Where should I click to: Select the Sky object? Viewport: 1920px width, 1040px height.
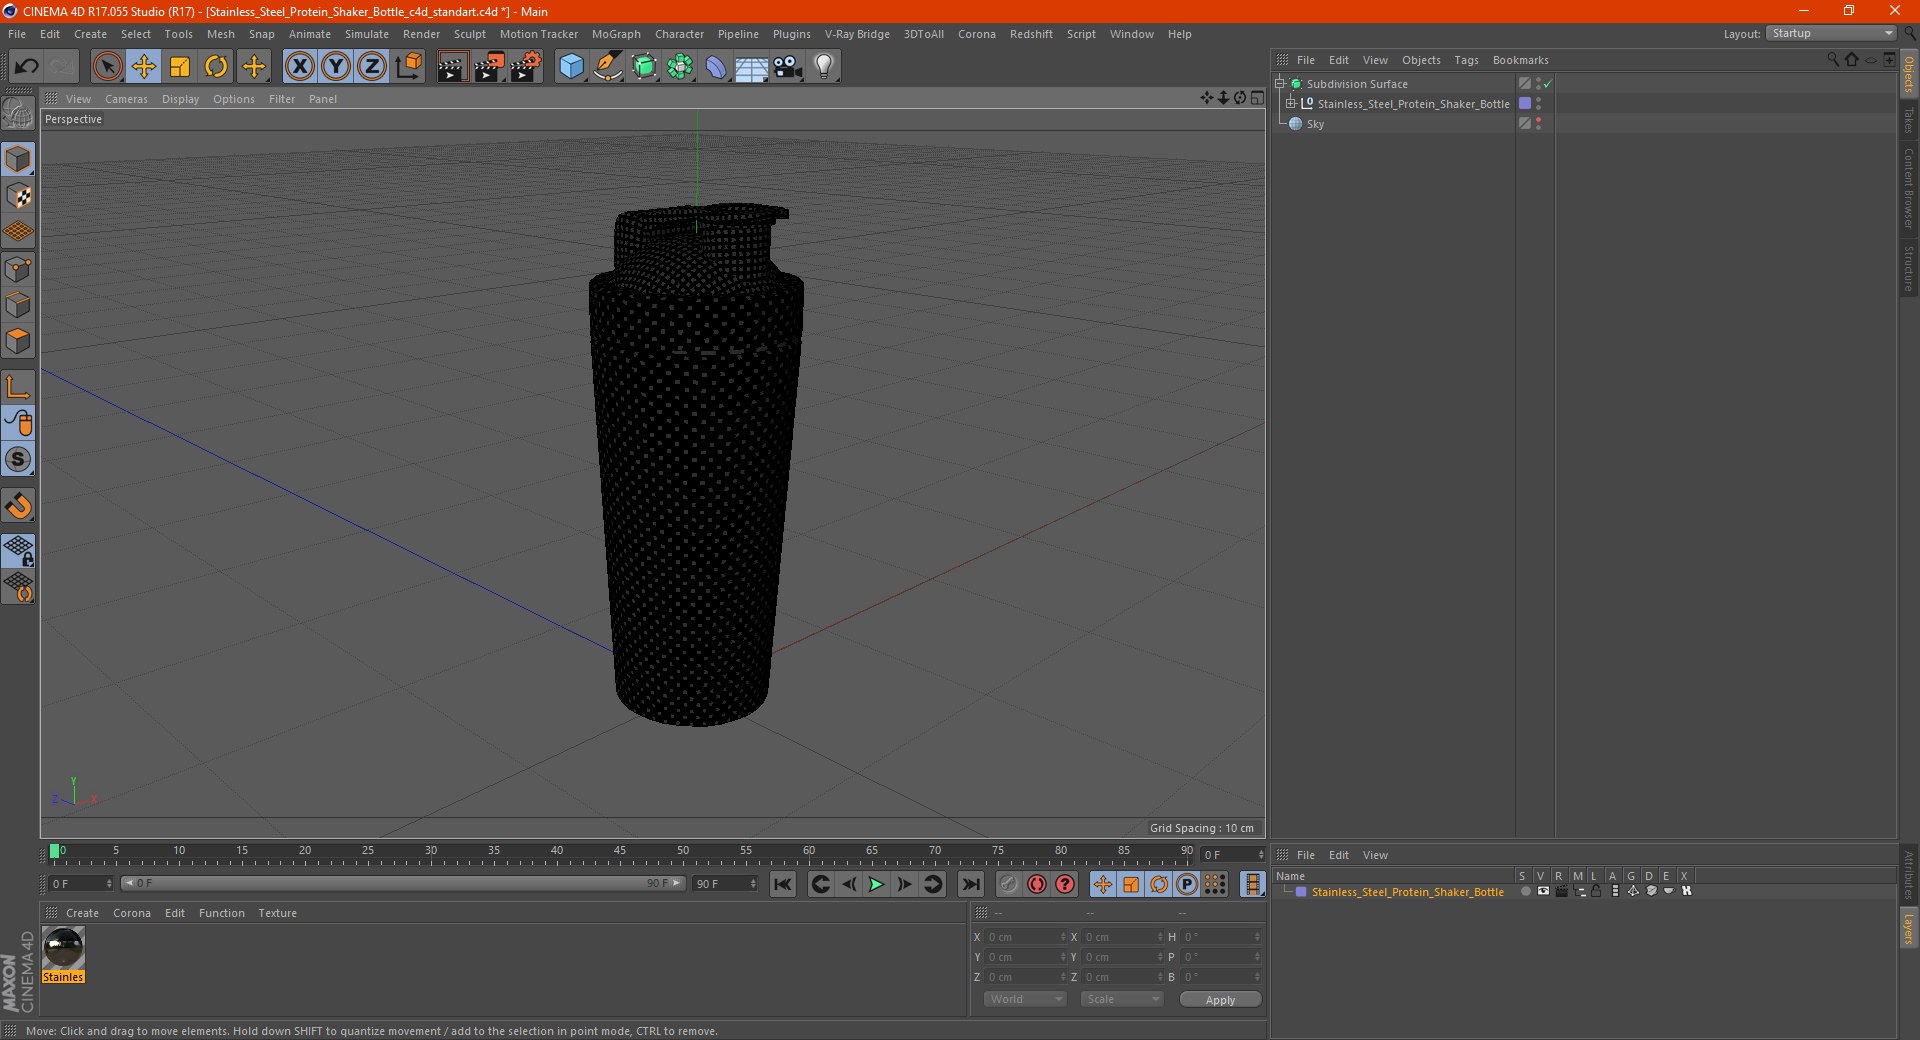[1315, 124]
